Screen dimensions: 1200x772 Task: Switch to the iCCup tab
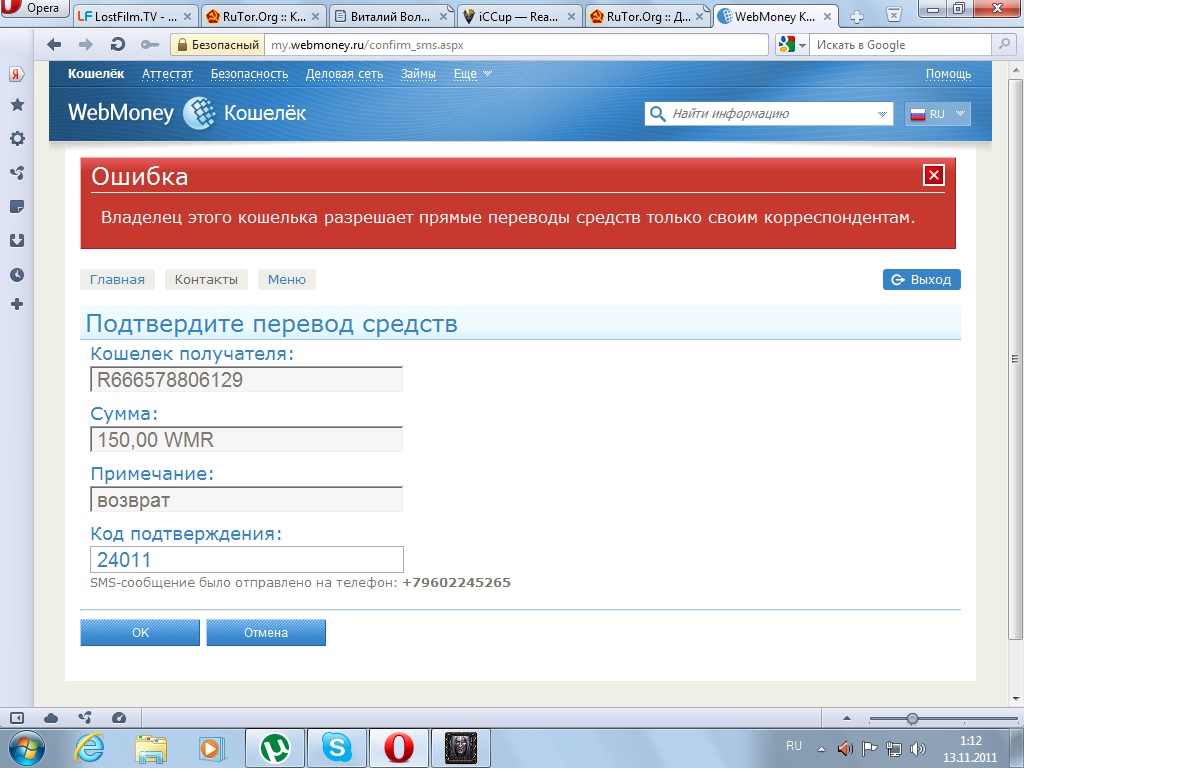[521, 16]
